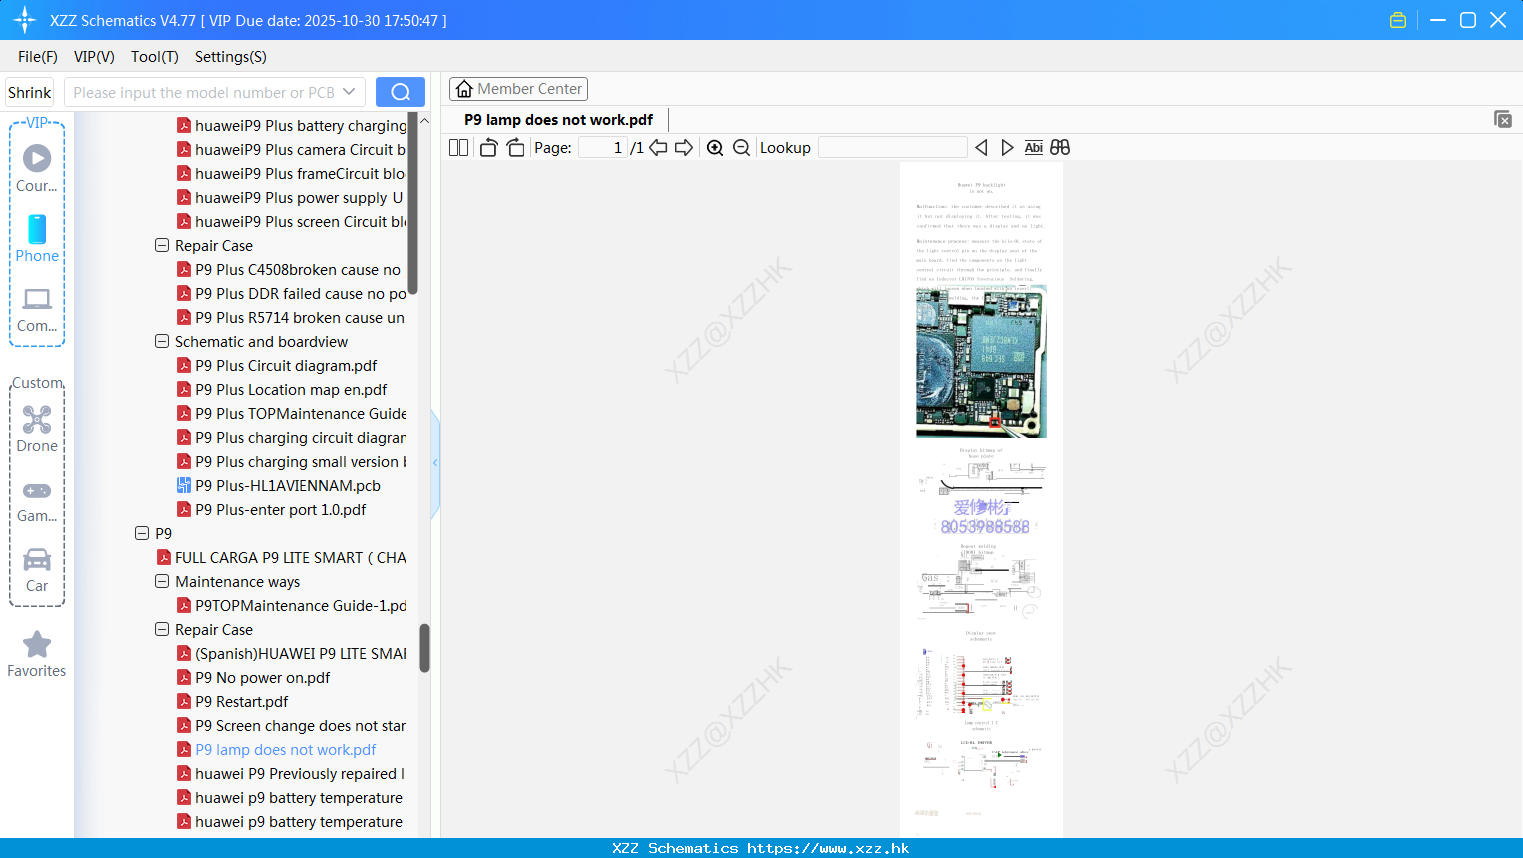Click the Shrink button
The width and height of the screenshot is (1523, 858).
[30, 92]
